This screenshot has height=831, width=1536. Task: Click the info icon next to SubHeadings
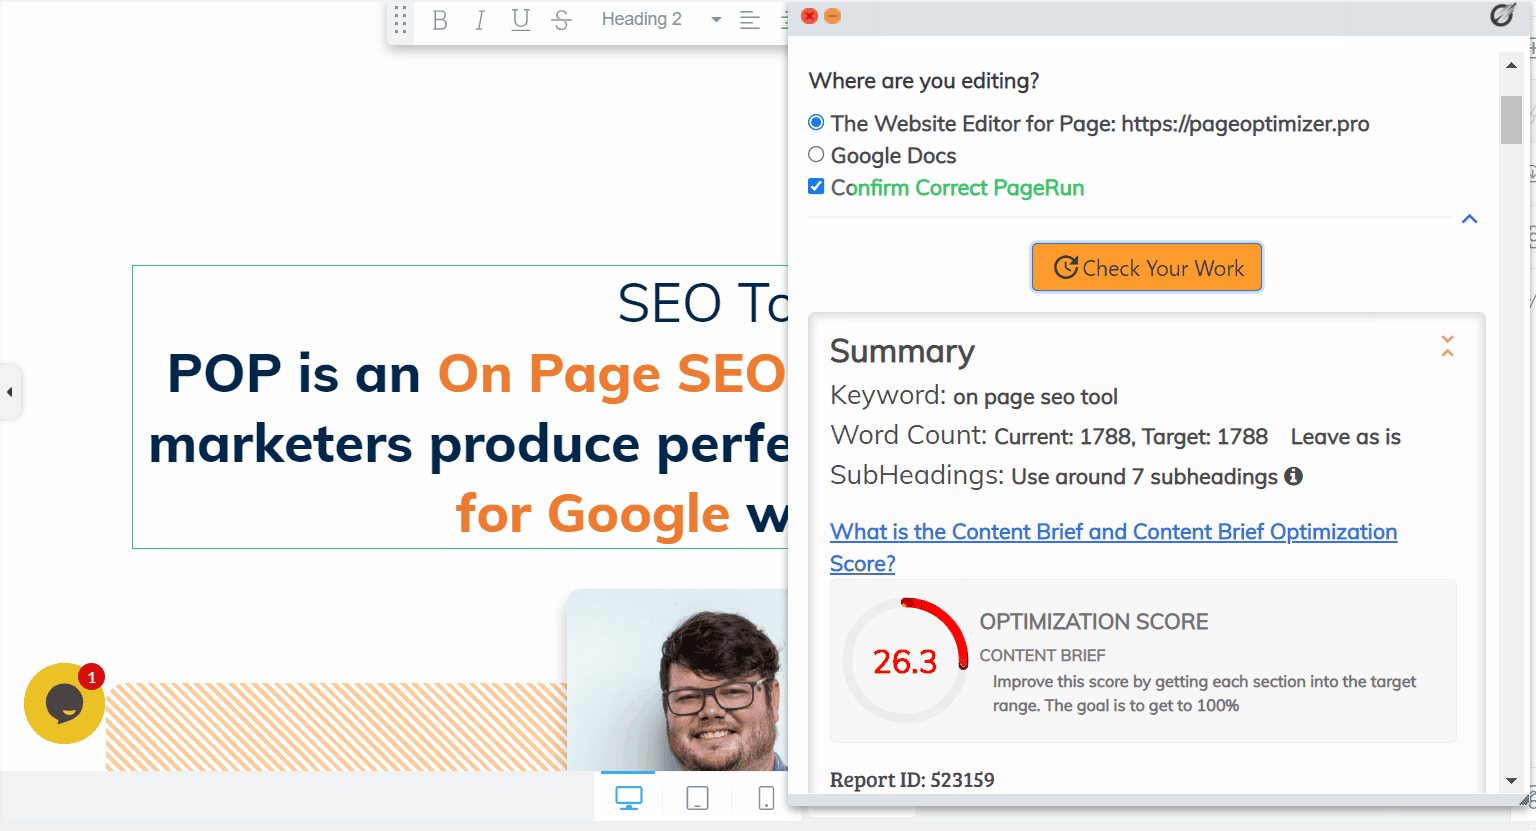point(1293,477)
